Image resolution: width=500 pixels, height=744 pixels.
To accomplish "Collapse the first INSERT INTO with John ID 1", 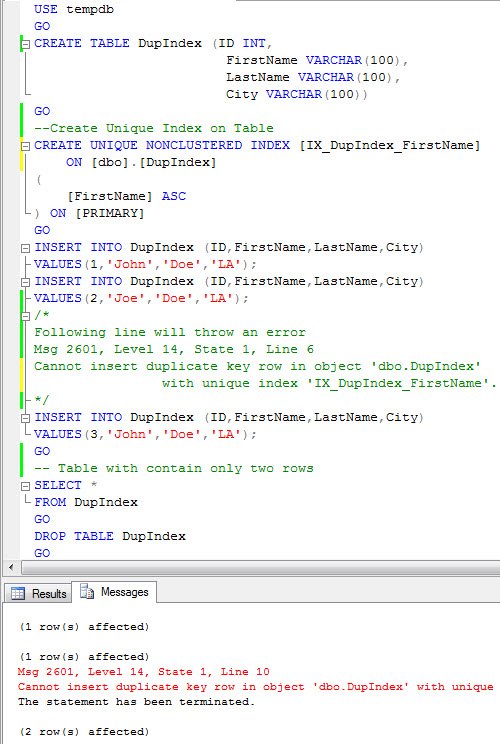I will tap(26, 248).
